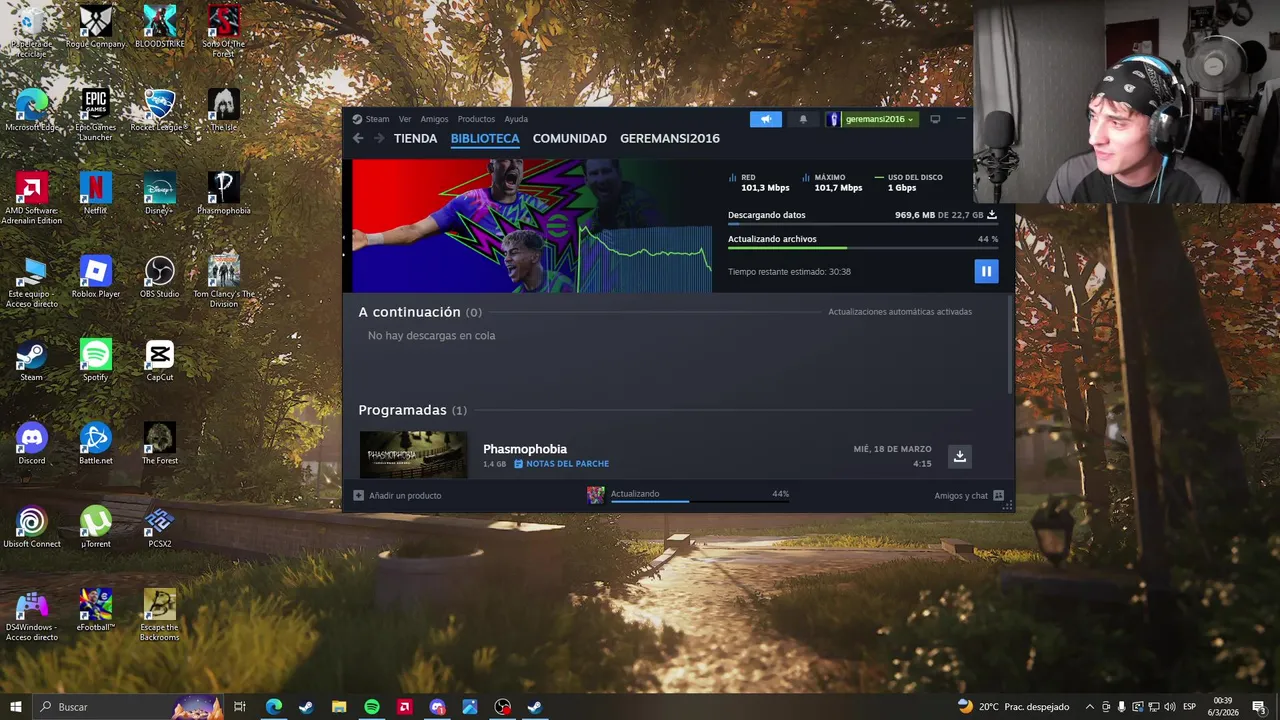Screen dimensions: 1280x720
Task: Select the CapCut desktop icon
Action: pyautogui.click(x=159, y=361)
